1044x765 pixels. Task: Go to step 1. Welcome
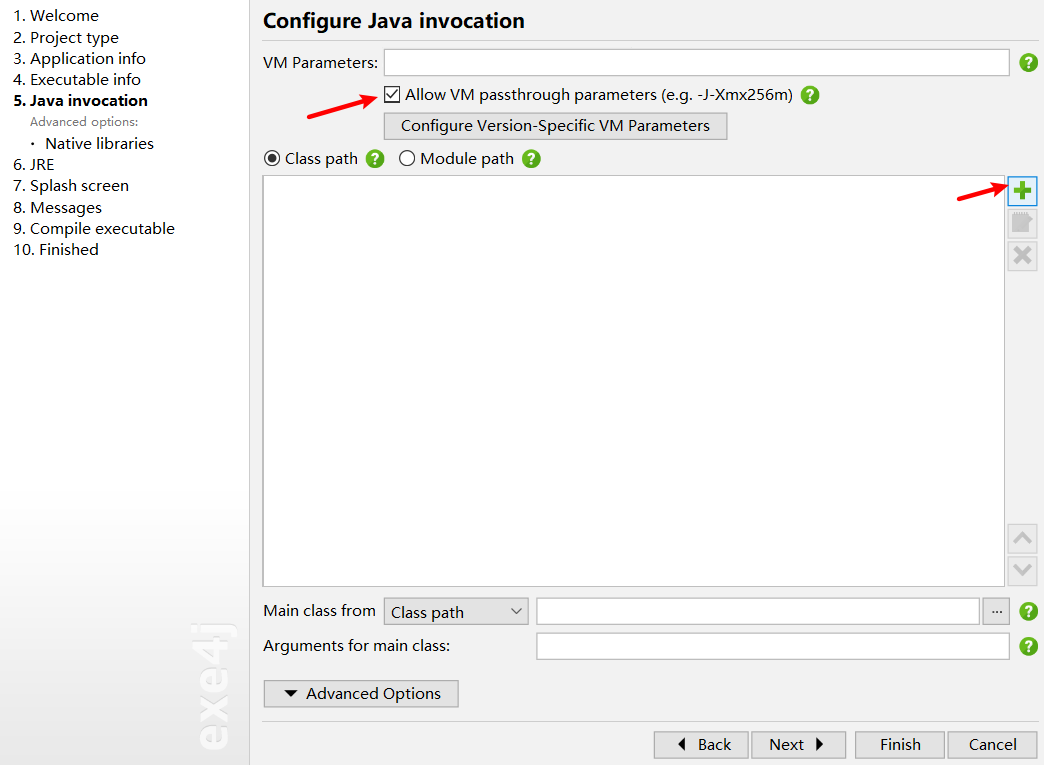coord(56,15)
